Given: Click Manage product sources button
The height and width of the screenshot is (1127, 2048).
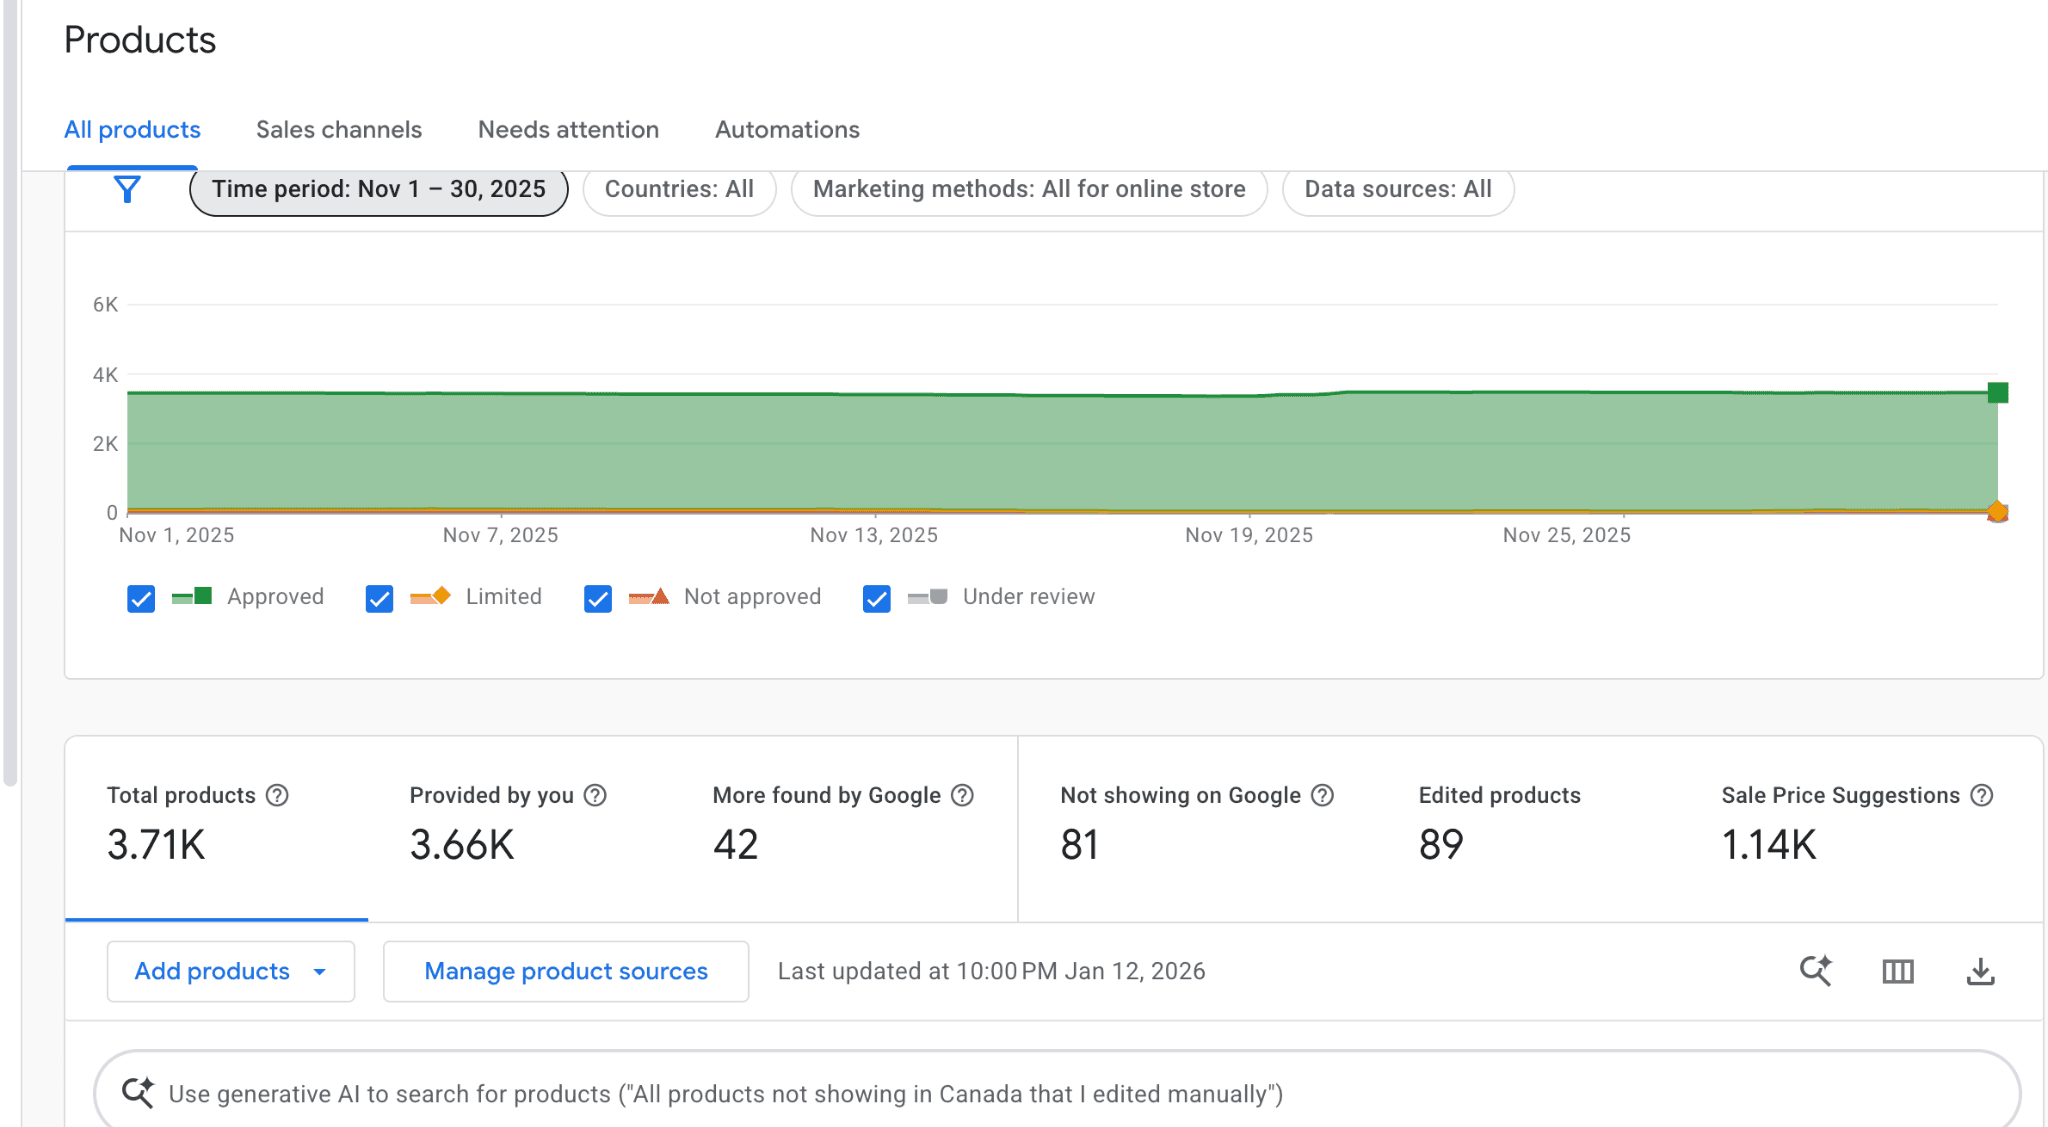Looking at the screenshot, I should click(566, 971).
